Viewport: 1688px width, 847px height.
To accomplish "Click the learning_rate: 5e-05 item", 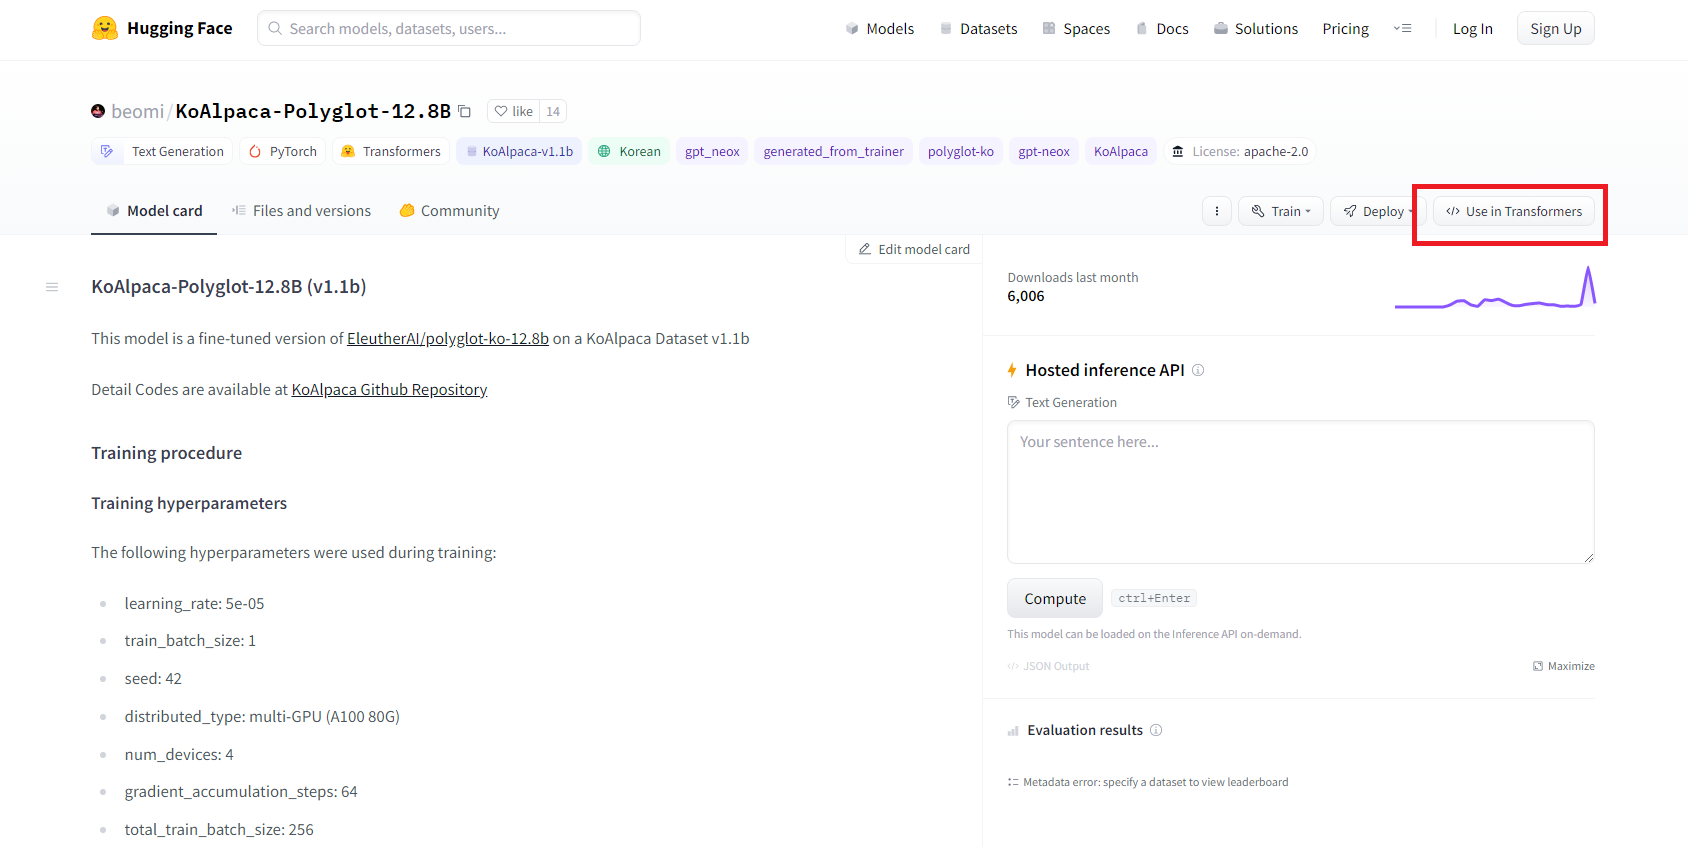I will (x=194, y=603).
